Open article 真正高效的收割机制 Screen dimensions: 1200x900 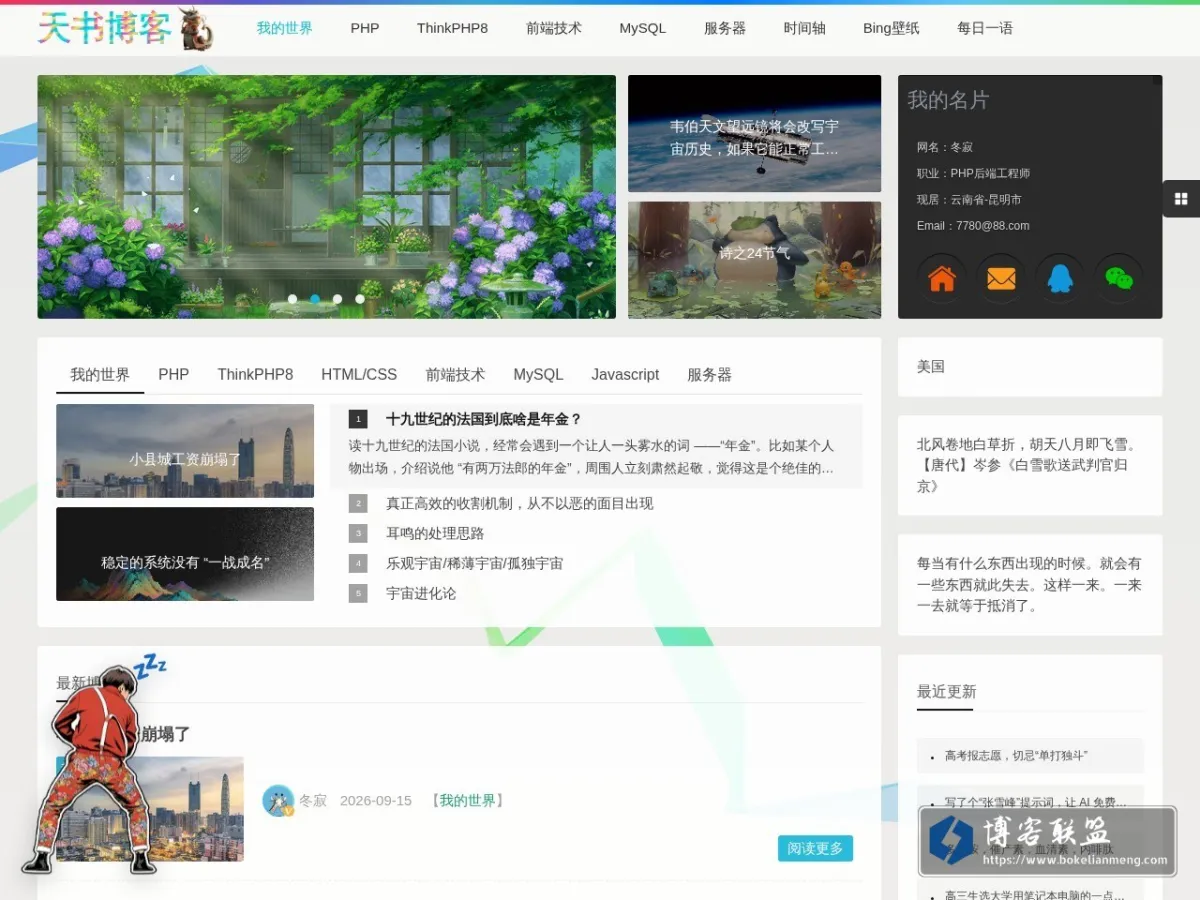tap(519, 503)
